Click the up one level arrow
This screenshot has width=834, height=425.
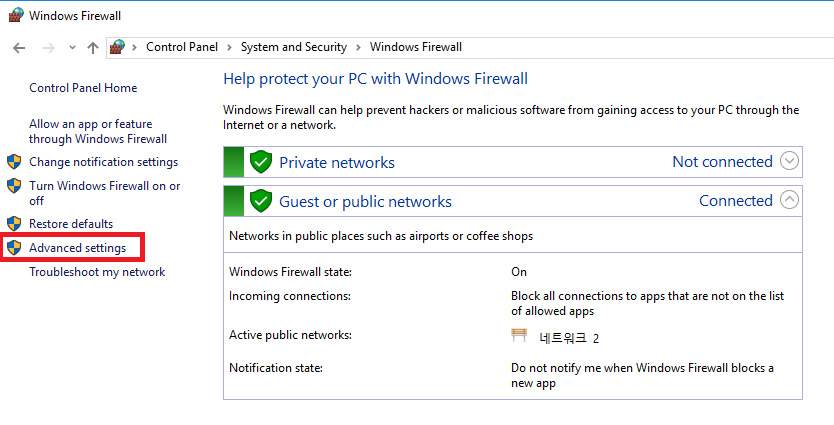point(93,47)
